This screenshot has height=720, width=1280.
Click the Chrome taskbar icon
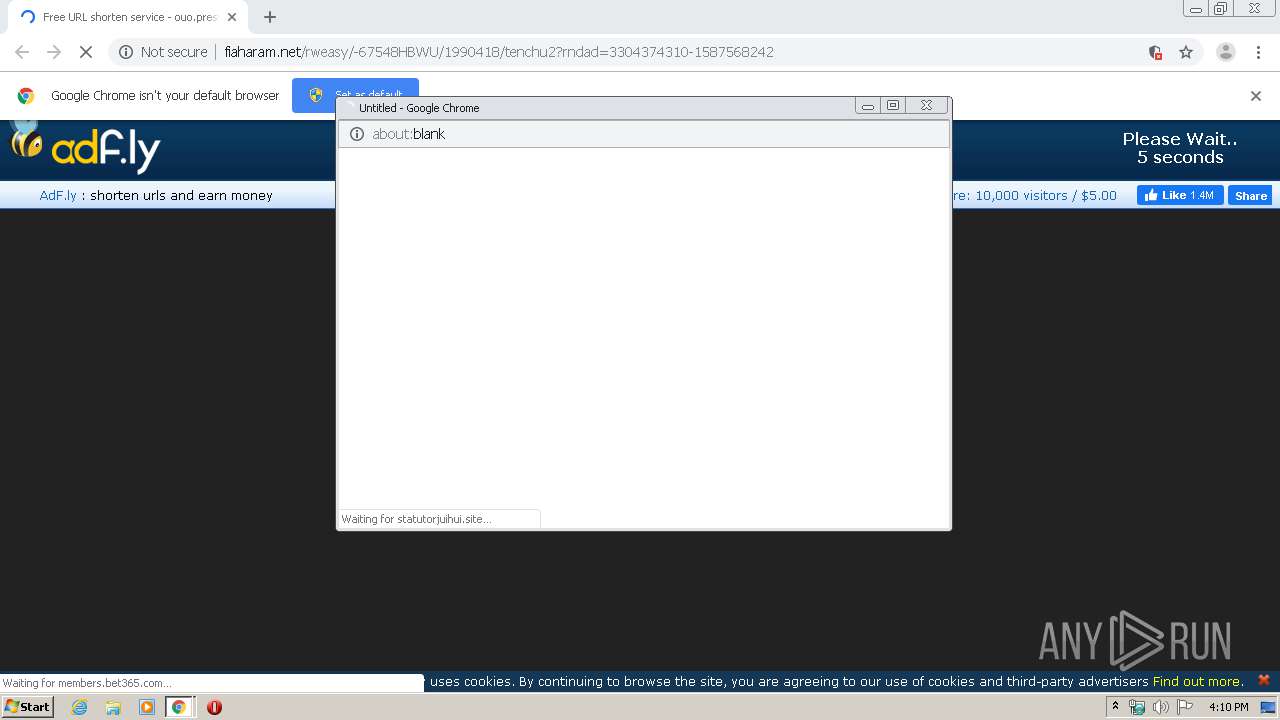(x=179, y=707)
